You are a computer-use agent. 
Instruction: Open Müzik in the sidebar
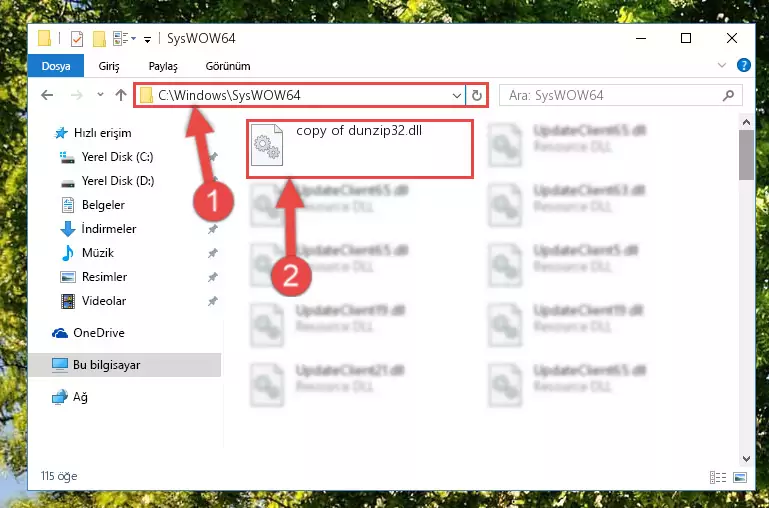98,253
